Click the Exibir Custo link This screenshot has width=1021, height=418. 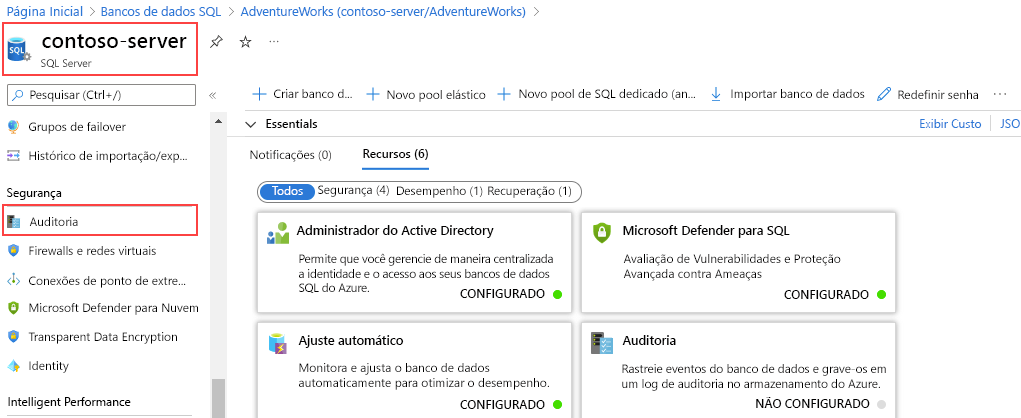[950, 124]
